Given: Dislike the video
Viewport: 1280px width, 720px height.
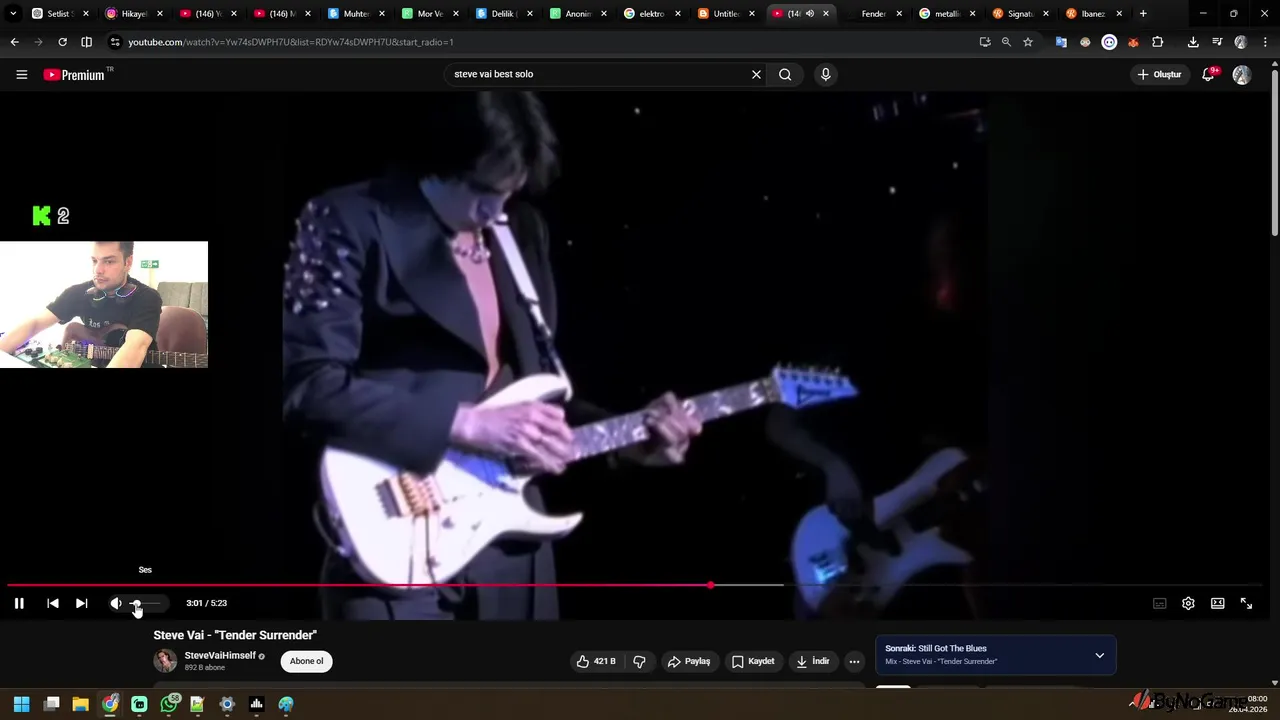Looking at the screenshot, I should coord(639,661).
